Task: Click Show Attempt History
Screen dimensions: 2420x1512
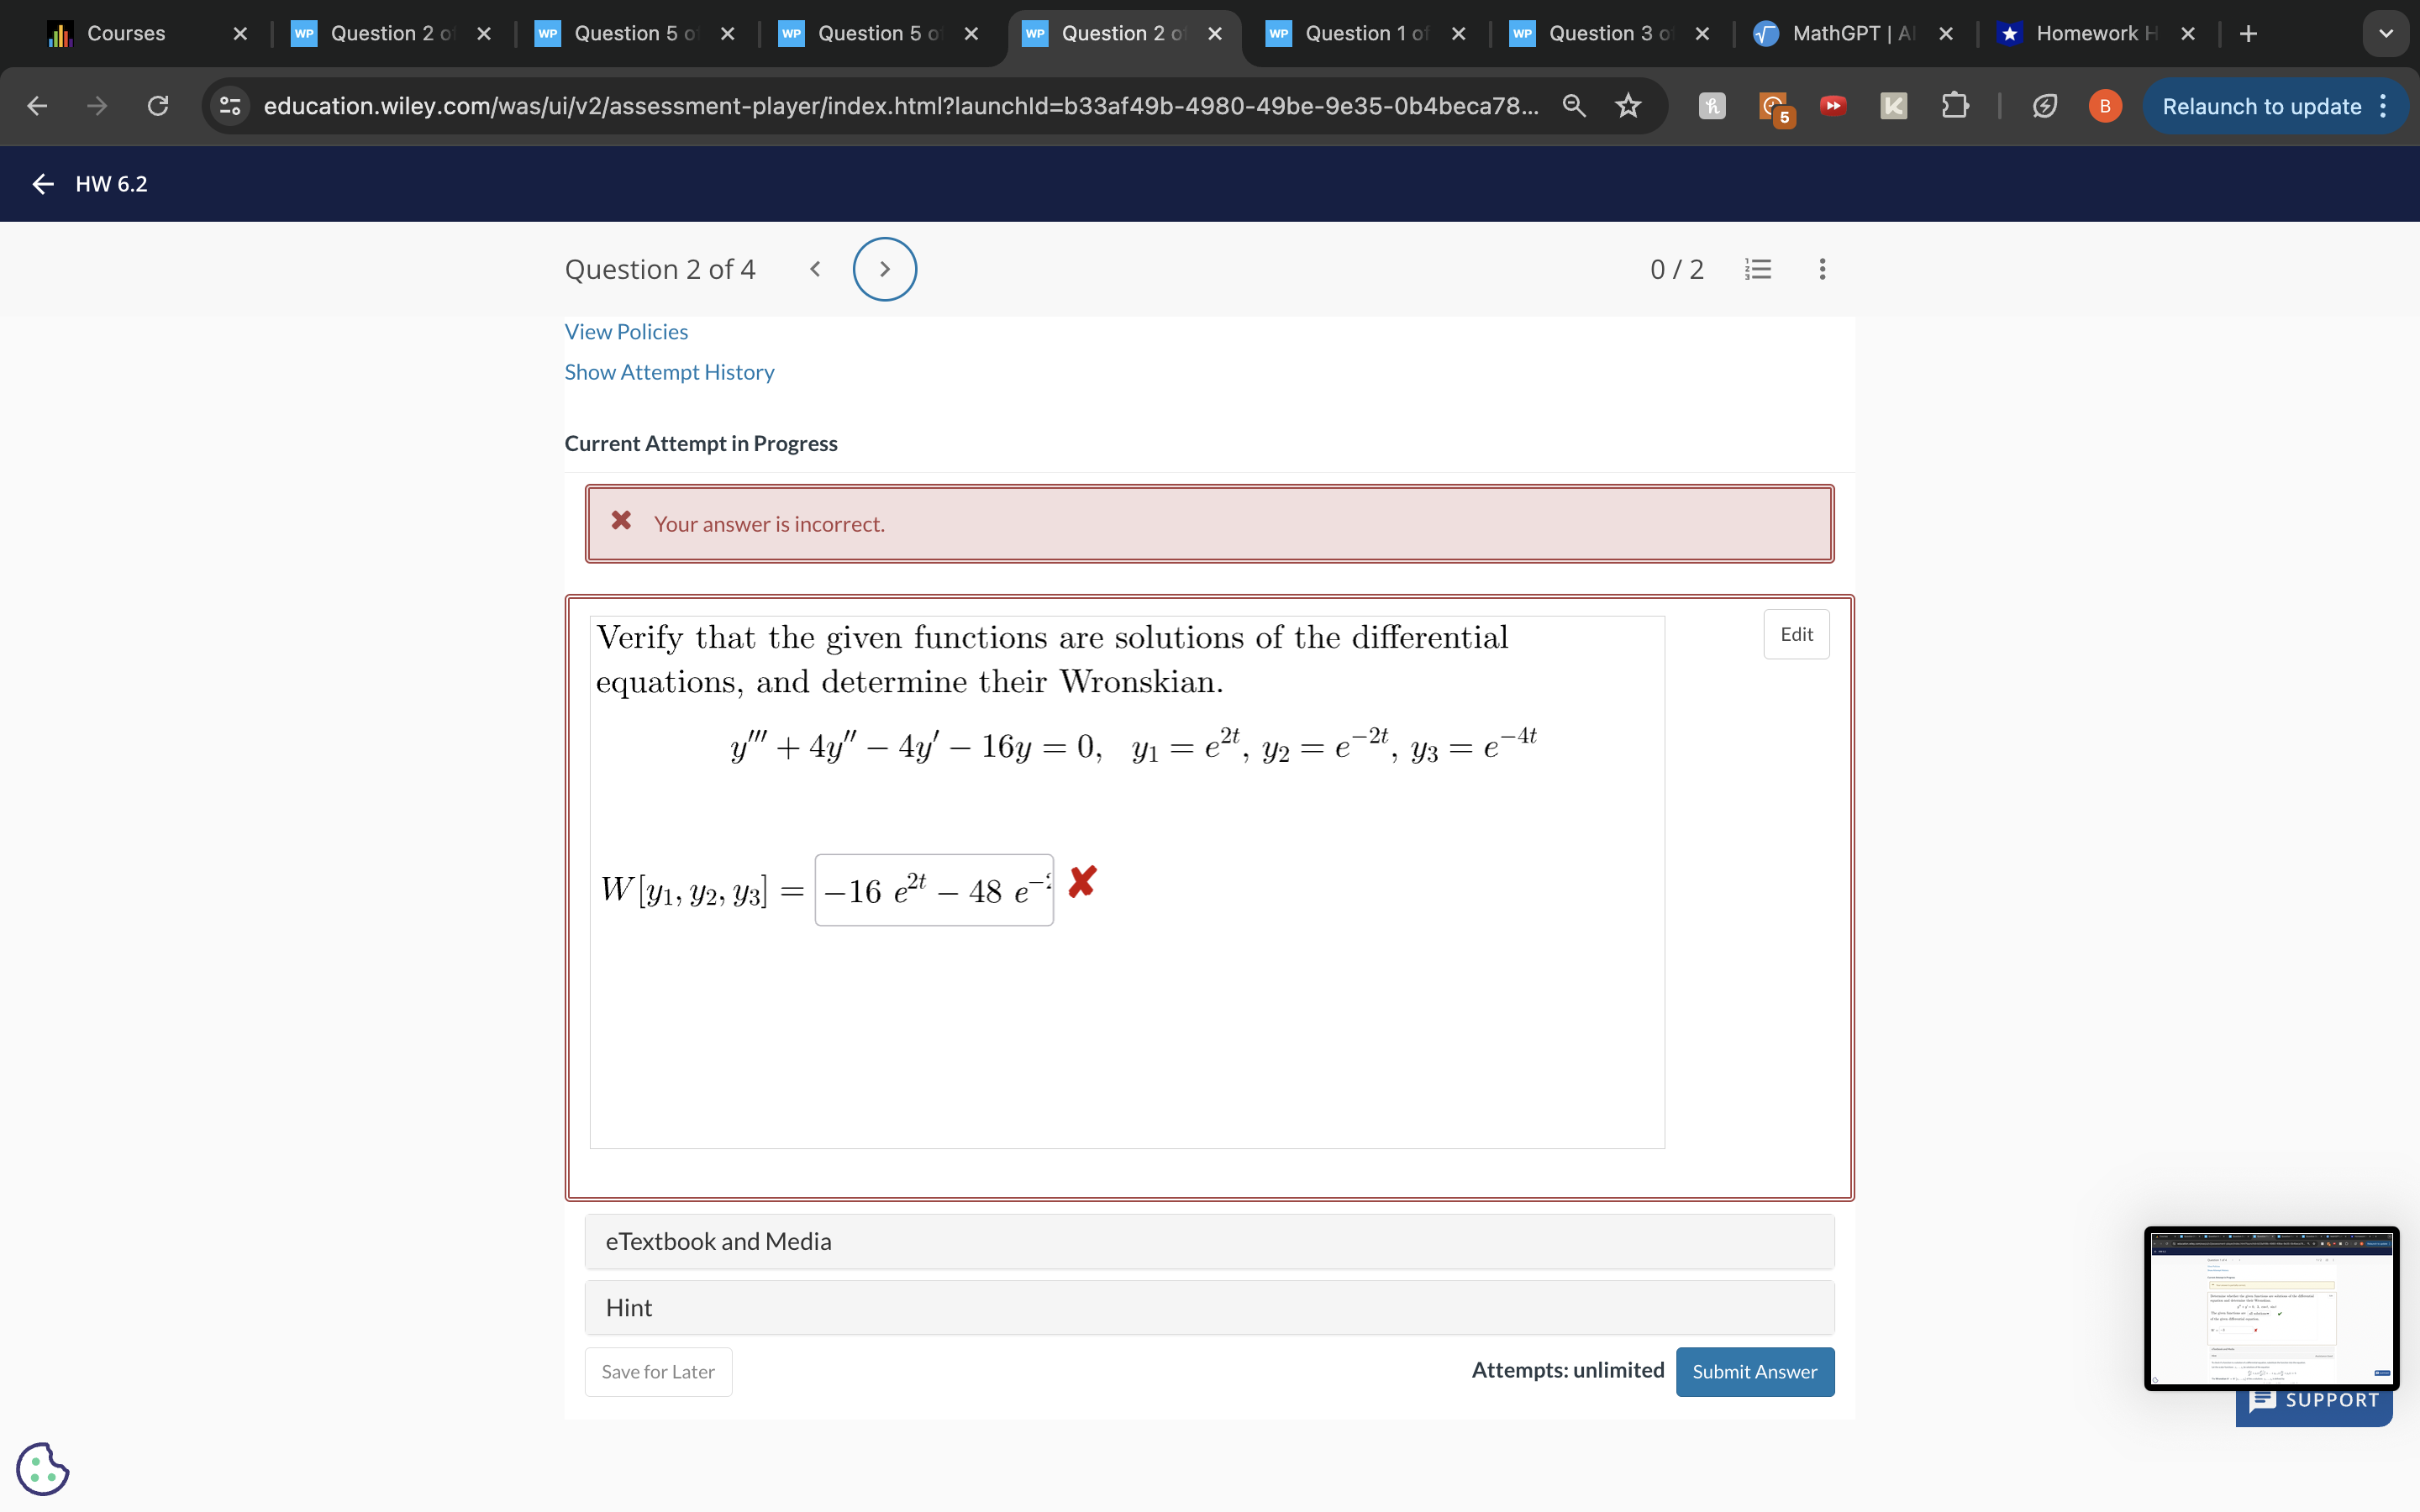Action: click(x=669, y=371)
